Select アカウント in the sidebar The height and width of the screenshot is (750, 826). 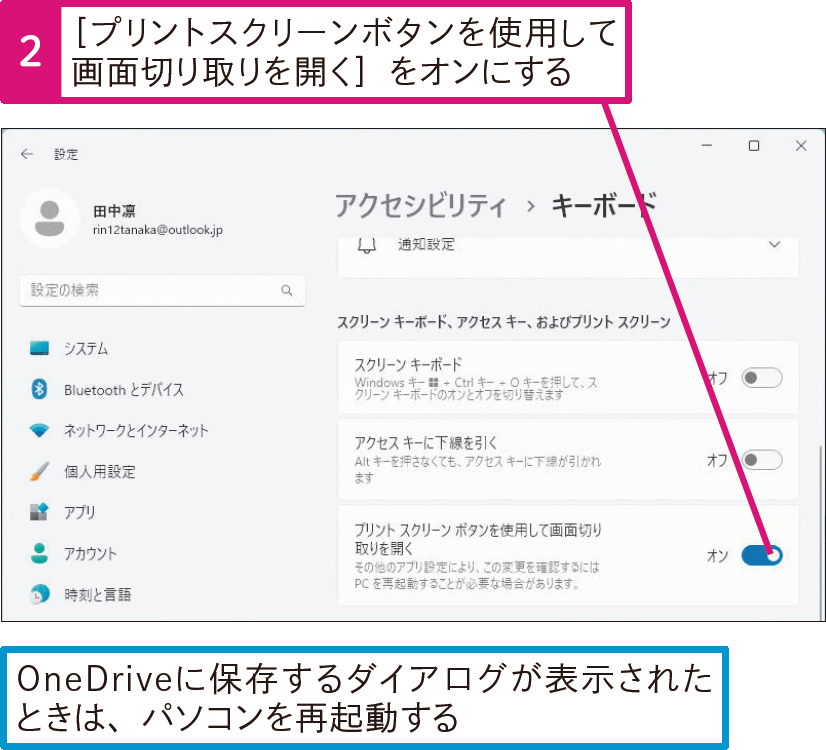tap(91, 553)
